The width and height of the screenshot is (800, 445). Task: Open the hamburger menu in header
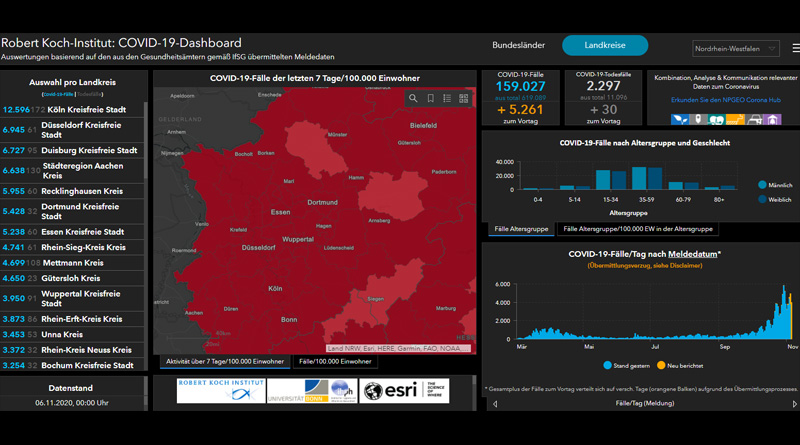click(x=795, y=48)
